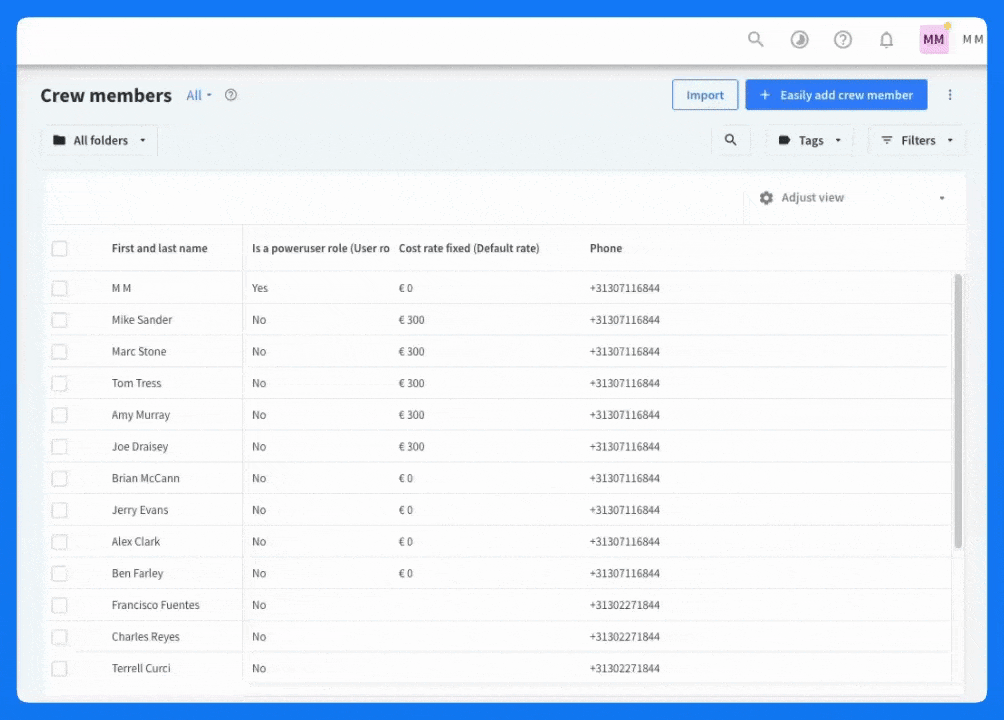Tick the checkbox for Brian McCann
Image resolution: width=1004 pixels, height=720 pixels.
[60, 479]
